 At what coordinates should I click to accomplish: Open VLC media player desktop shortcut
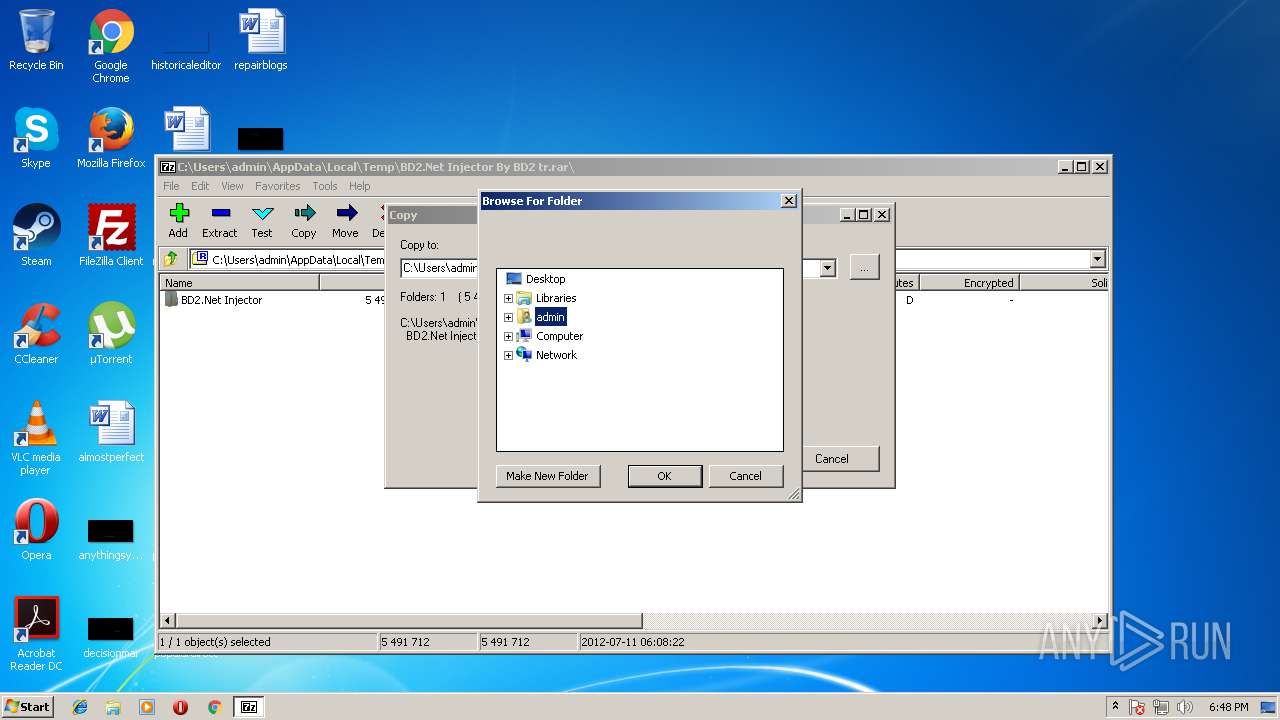(x=36, y=438)
